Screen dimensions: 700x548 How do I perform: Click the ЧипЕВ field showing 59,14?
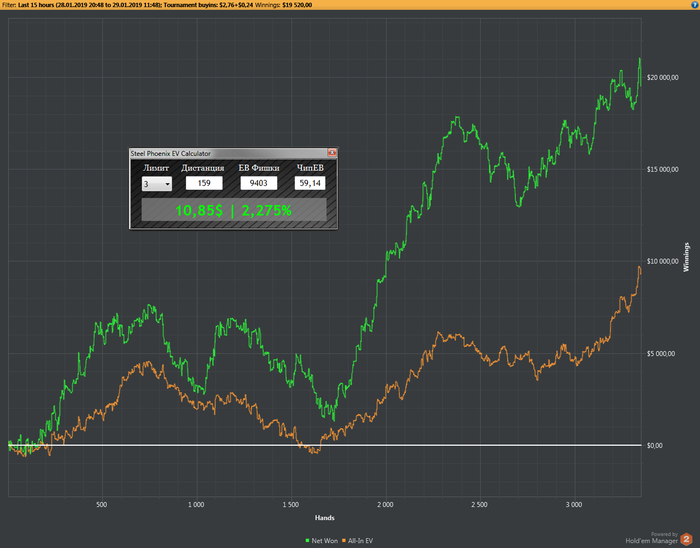point(310,183)
